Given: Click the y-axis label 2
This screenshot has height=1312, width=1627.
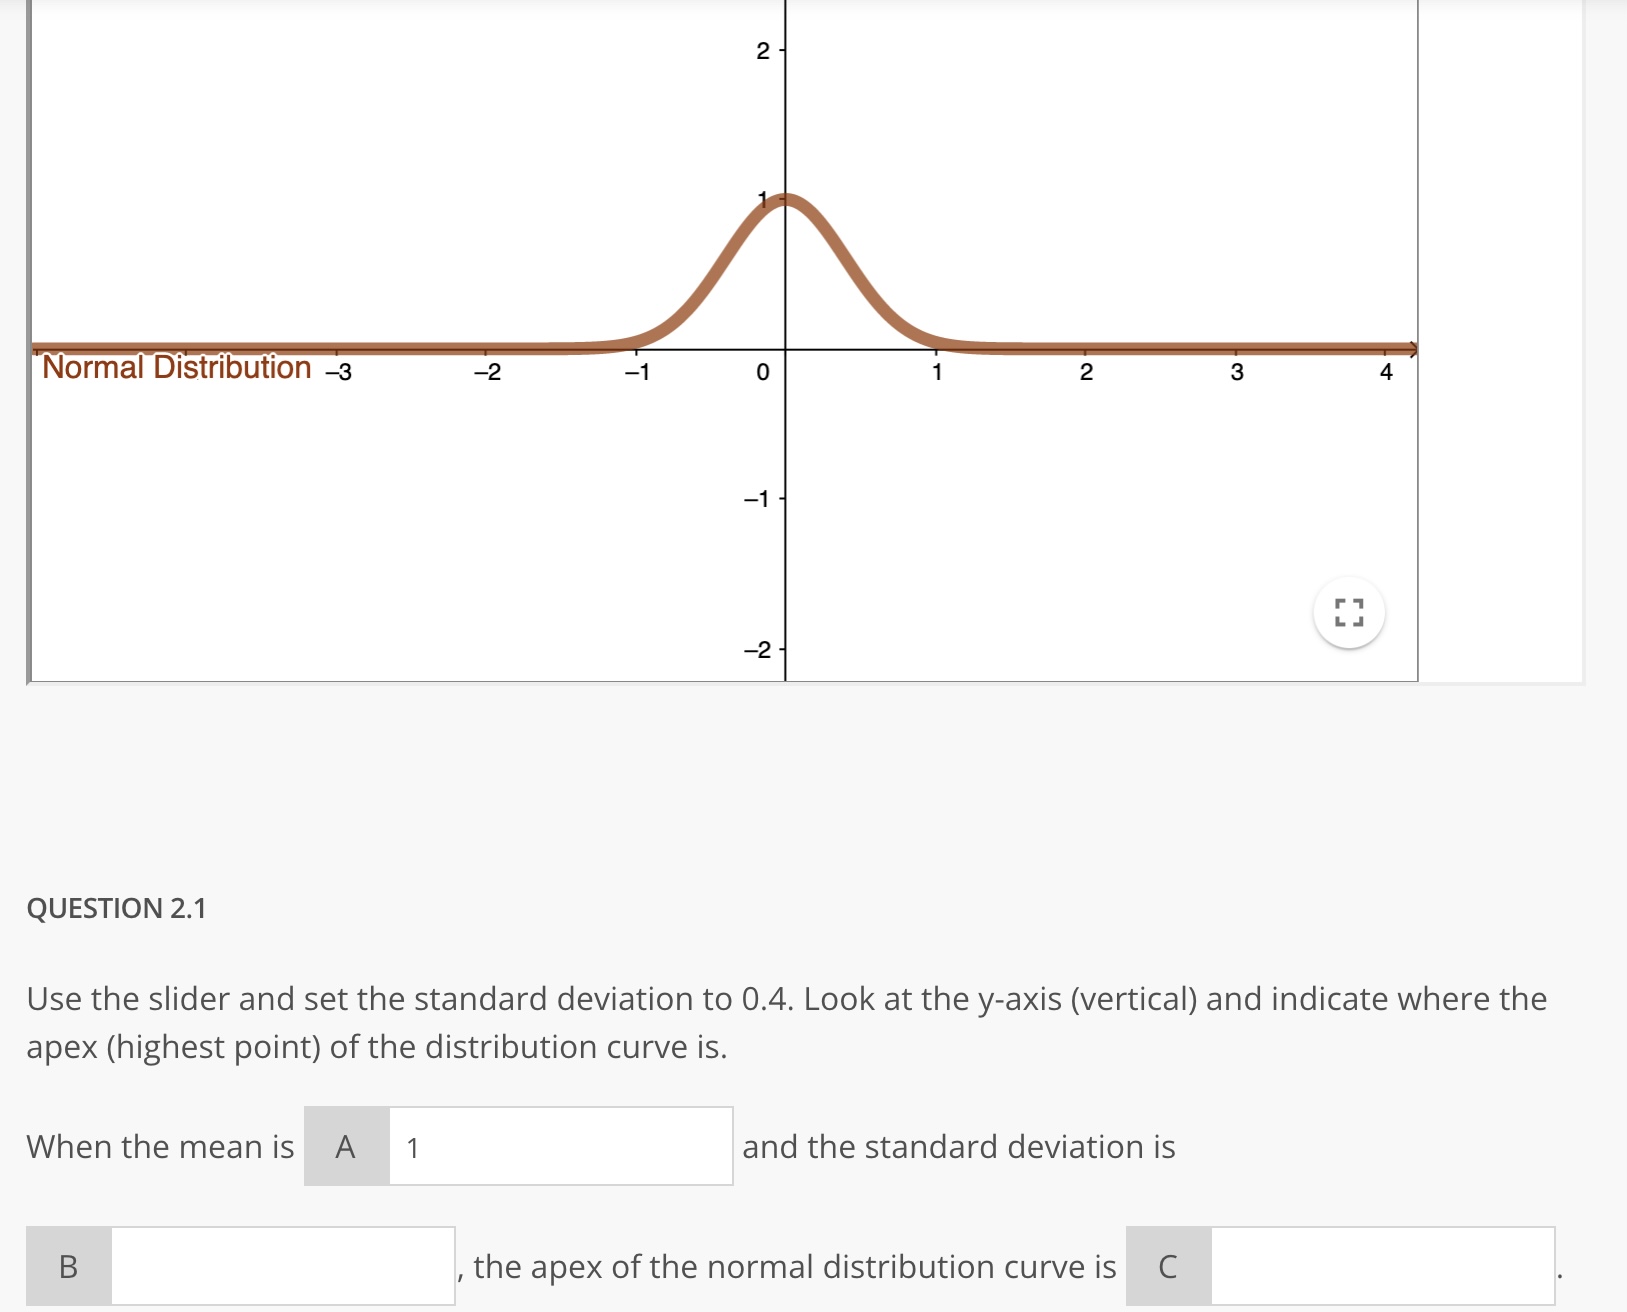Looking at the screenshot, I should click(x=763, y=52).
